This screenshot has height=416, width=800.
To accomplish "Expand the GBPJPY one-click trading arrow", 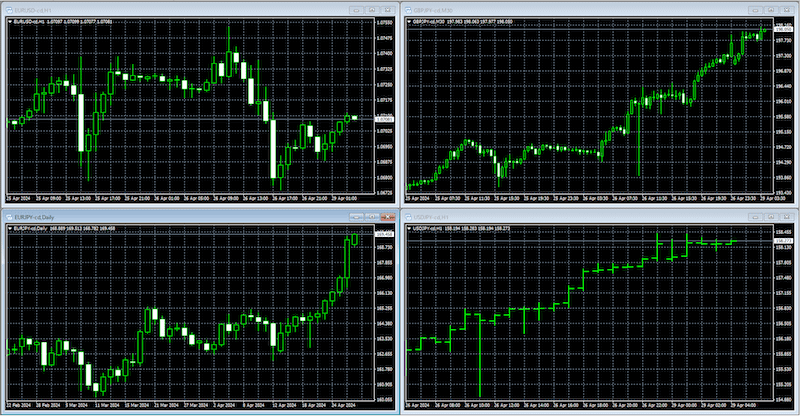I will pyautogui.click(x=409, y=21).
